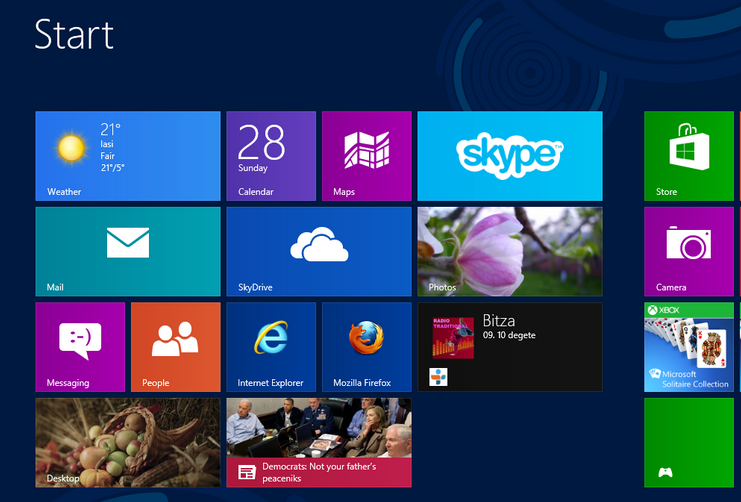Launch the SkyDrive tile
Image resolution: width=741 pixels, height=502 pixels.
tap(319, 251)
